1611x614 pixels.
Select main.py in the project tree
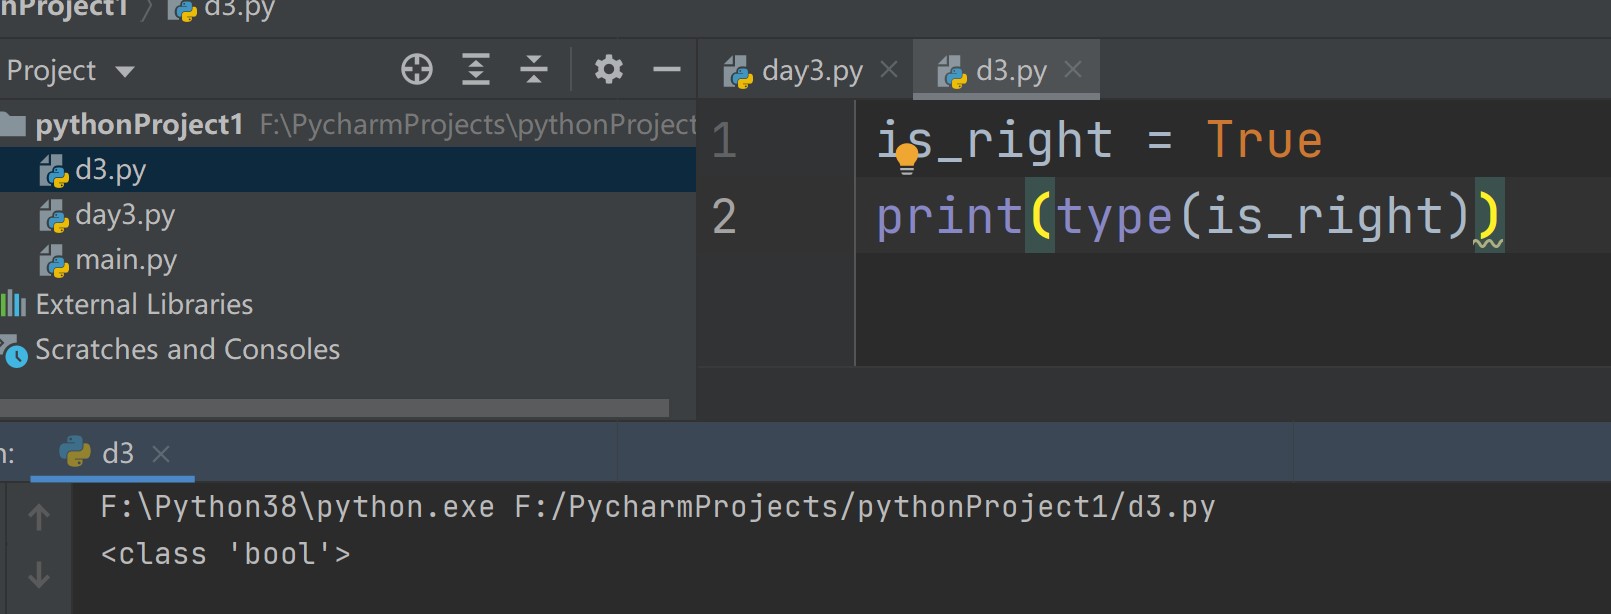(125, 260)
